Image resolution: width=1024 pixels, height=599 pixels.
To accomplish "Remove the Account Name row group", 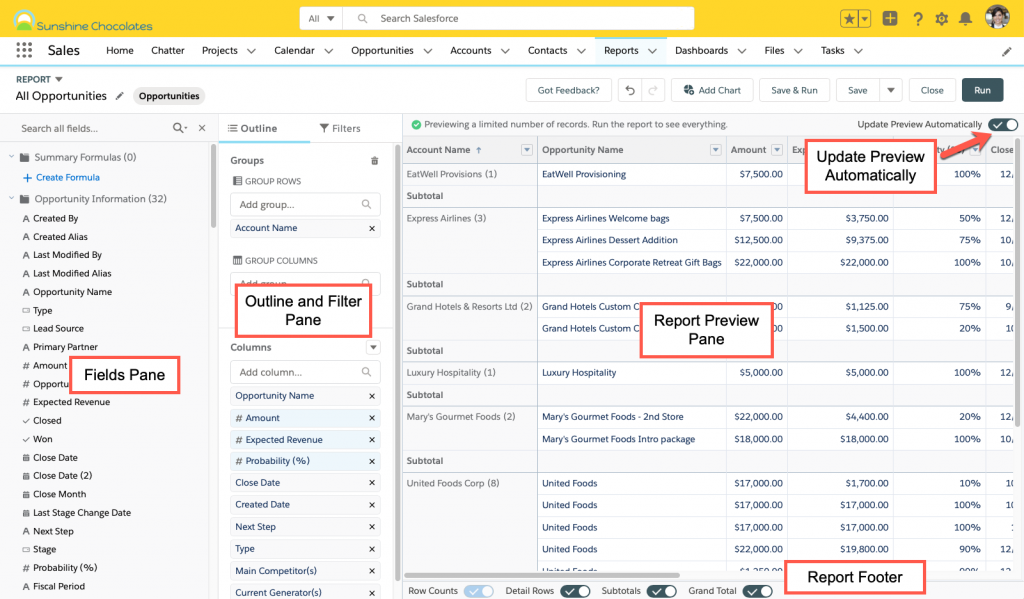I will pyautogui.click(x=372, y=229).
